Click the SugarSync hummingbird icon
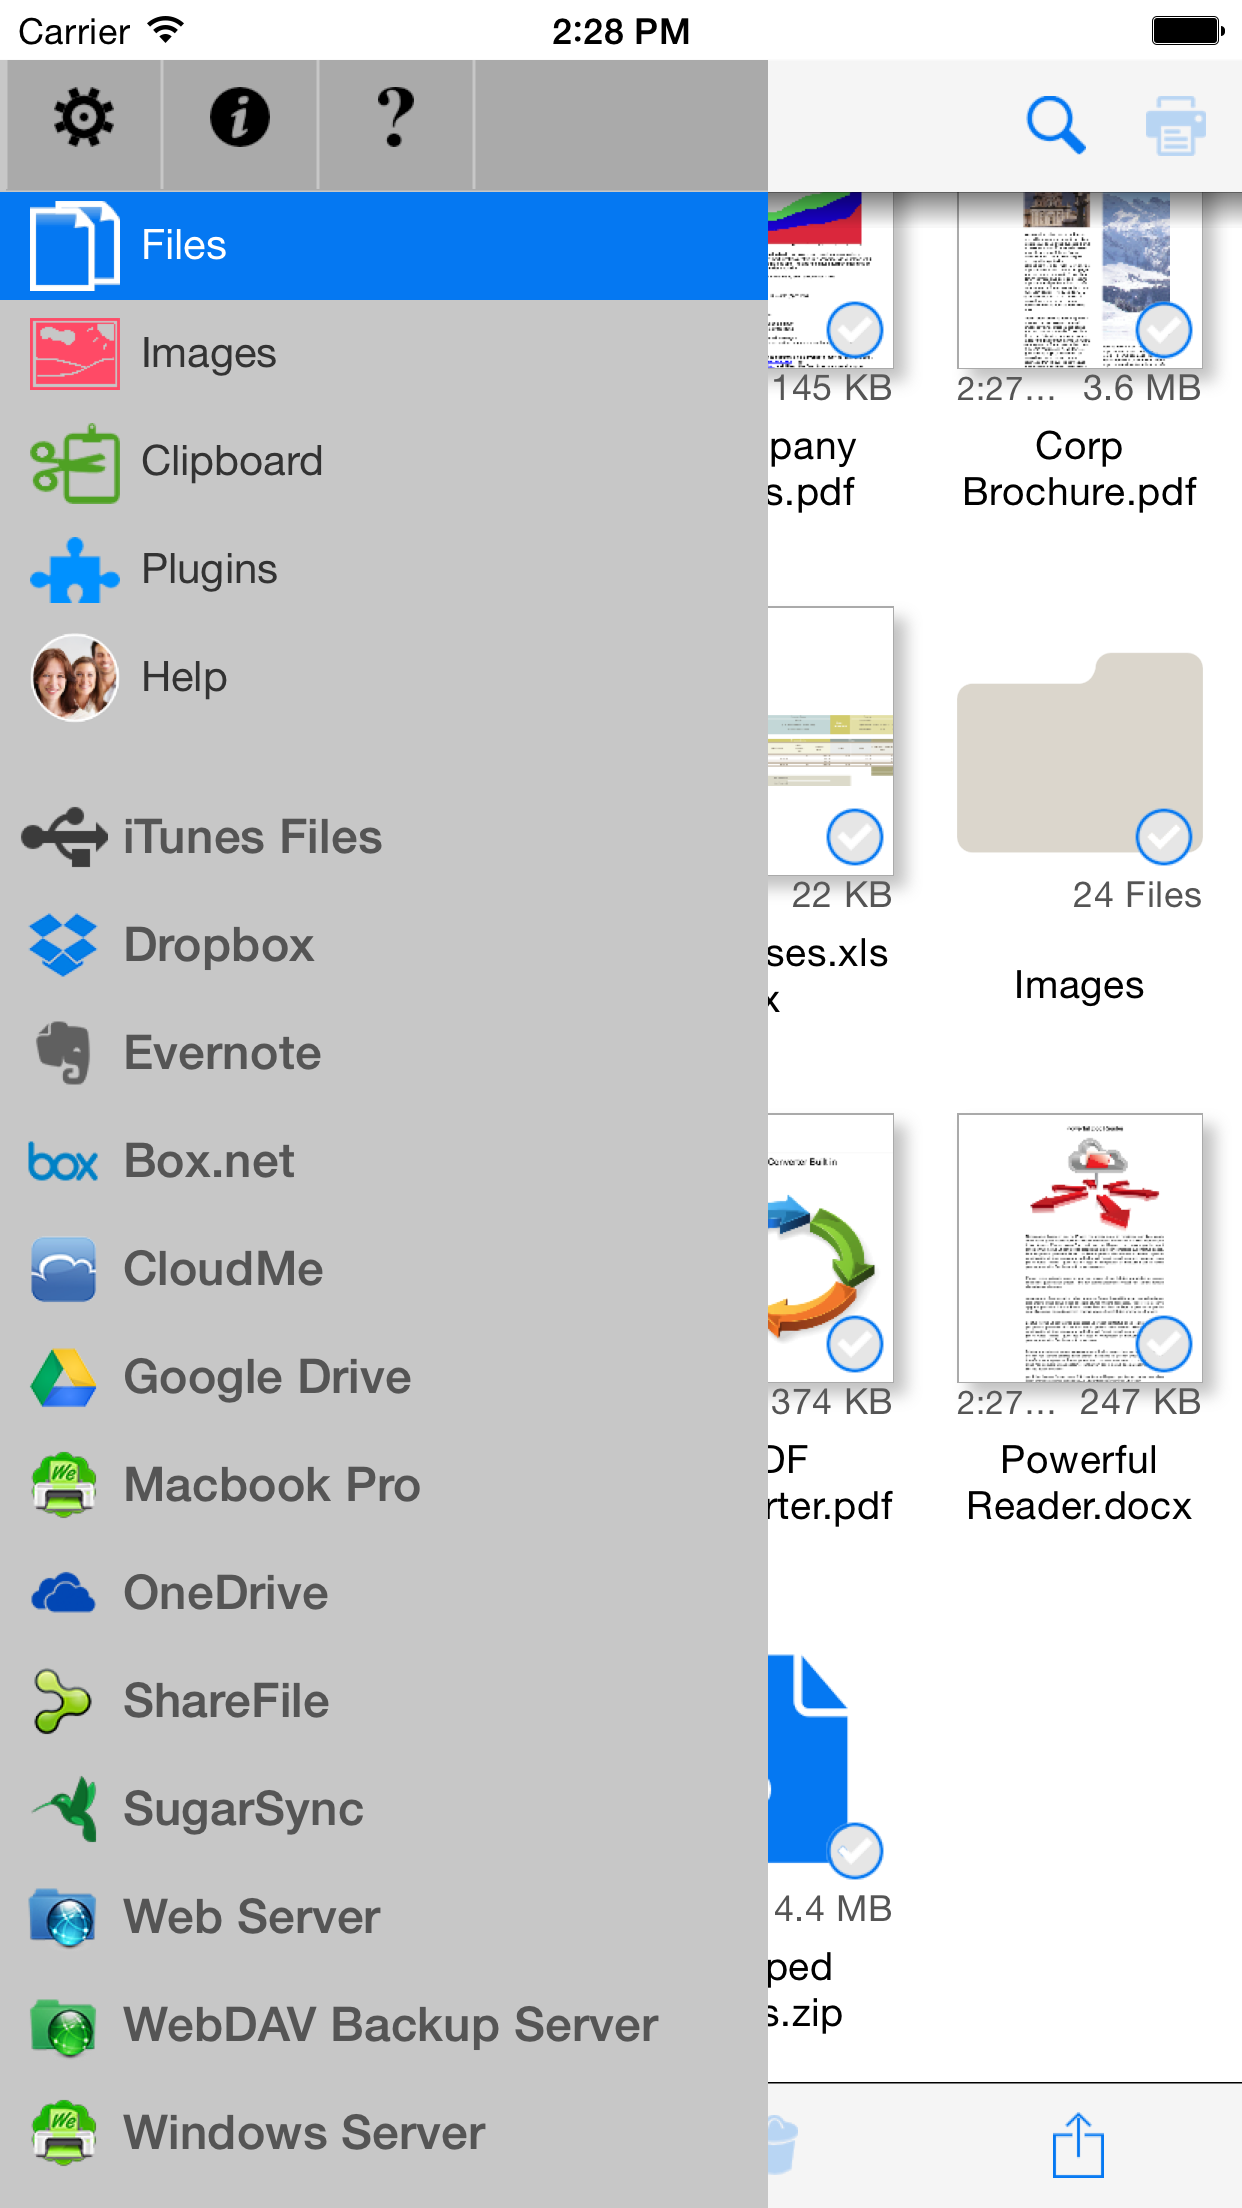 coord(66,1809)
